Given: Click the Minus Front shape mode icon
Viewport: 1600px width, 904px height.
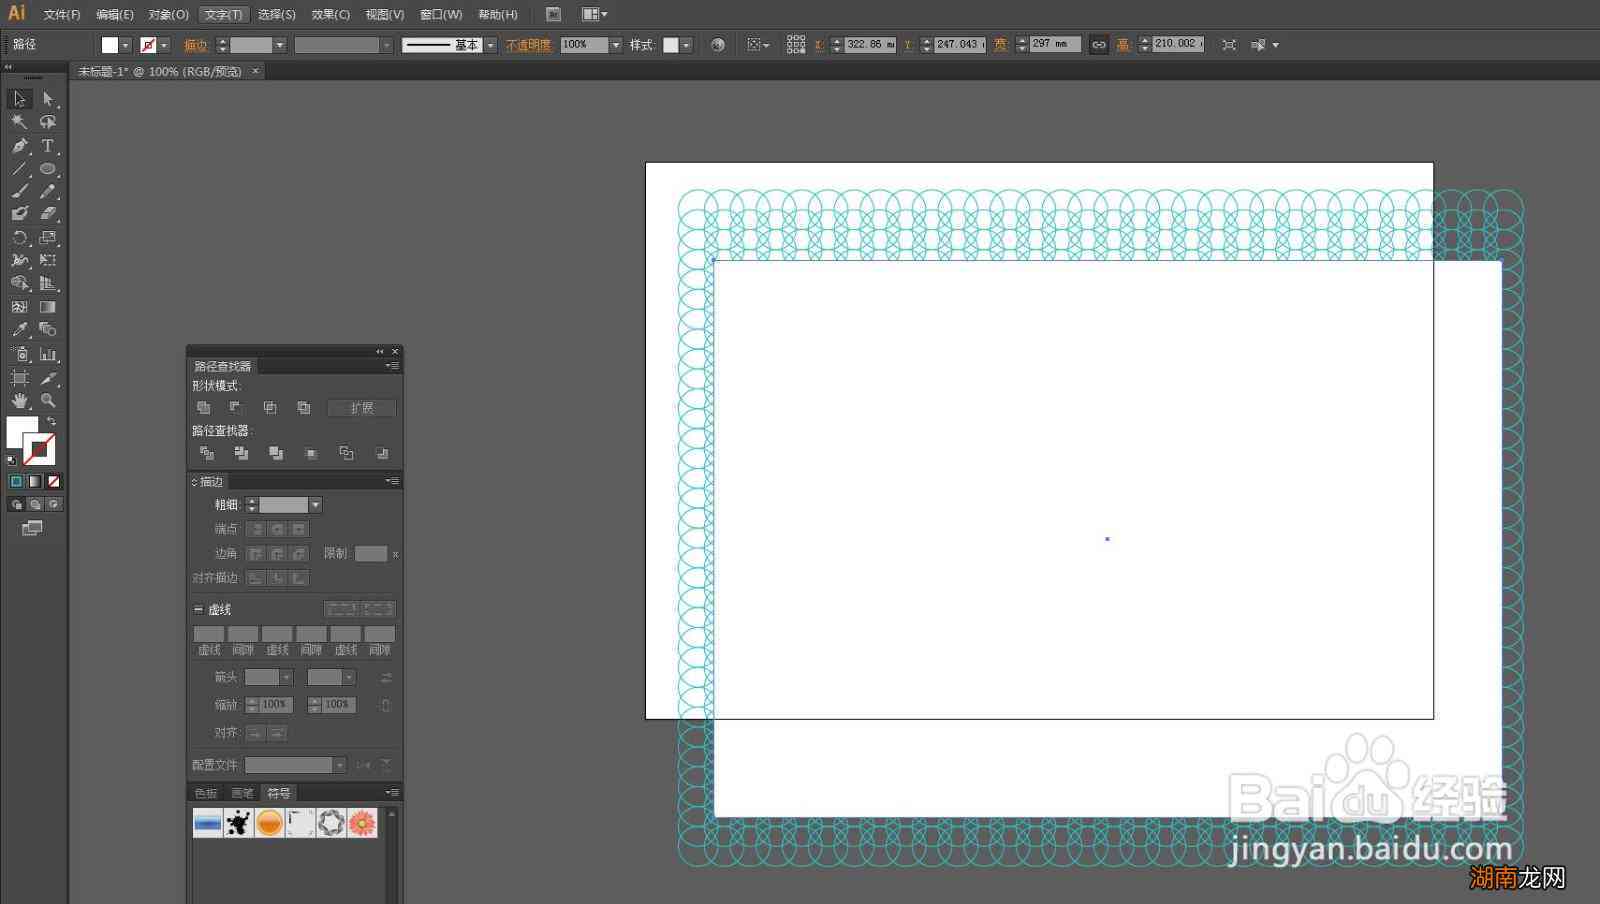Looking at the screenshot, I should (236, 408).
